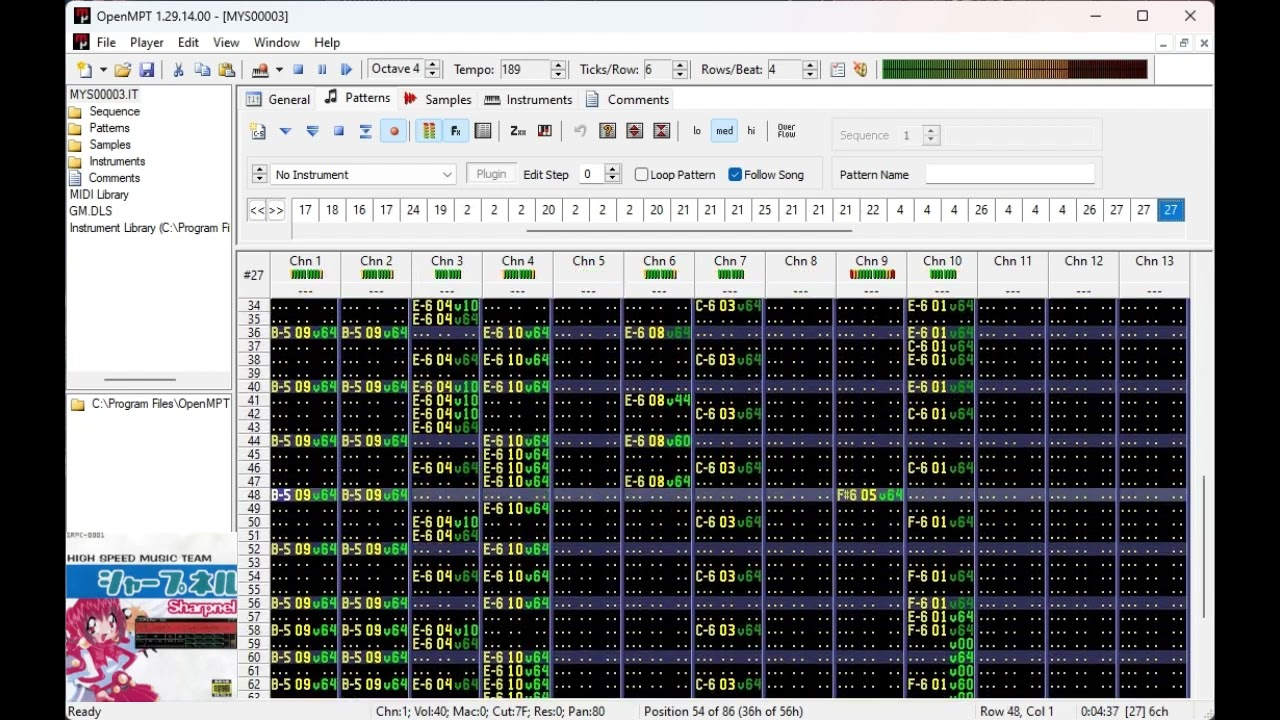Click the speaker icon next to VU meter
Viewport: 1280px width, 720px height.
860,70
